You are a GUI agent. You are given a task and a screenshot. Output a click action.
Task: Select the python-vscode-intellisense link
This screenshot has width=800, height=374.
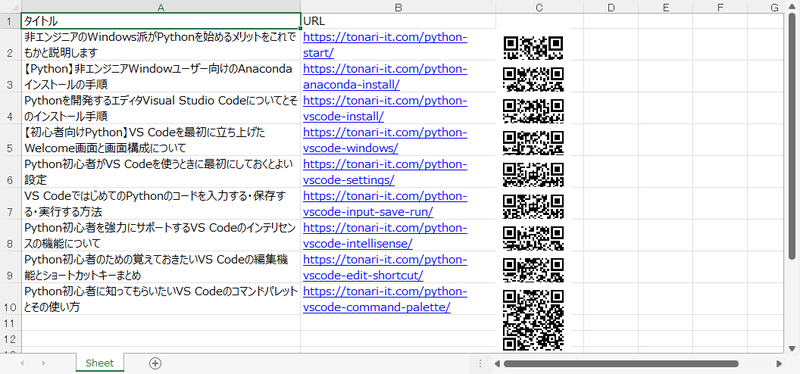click(385, 236)
